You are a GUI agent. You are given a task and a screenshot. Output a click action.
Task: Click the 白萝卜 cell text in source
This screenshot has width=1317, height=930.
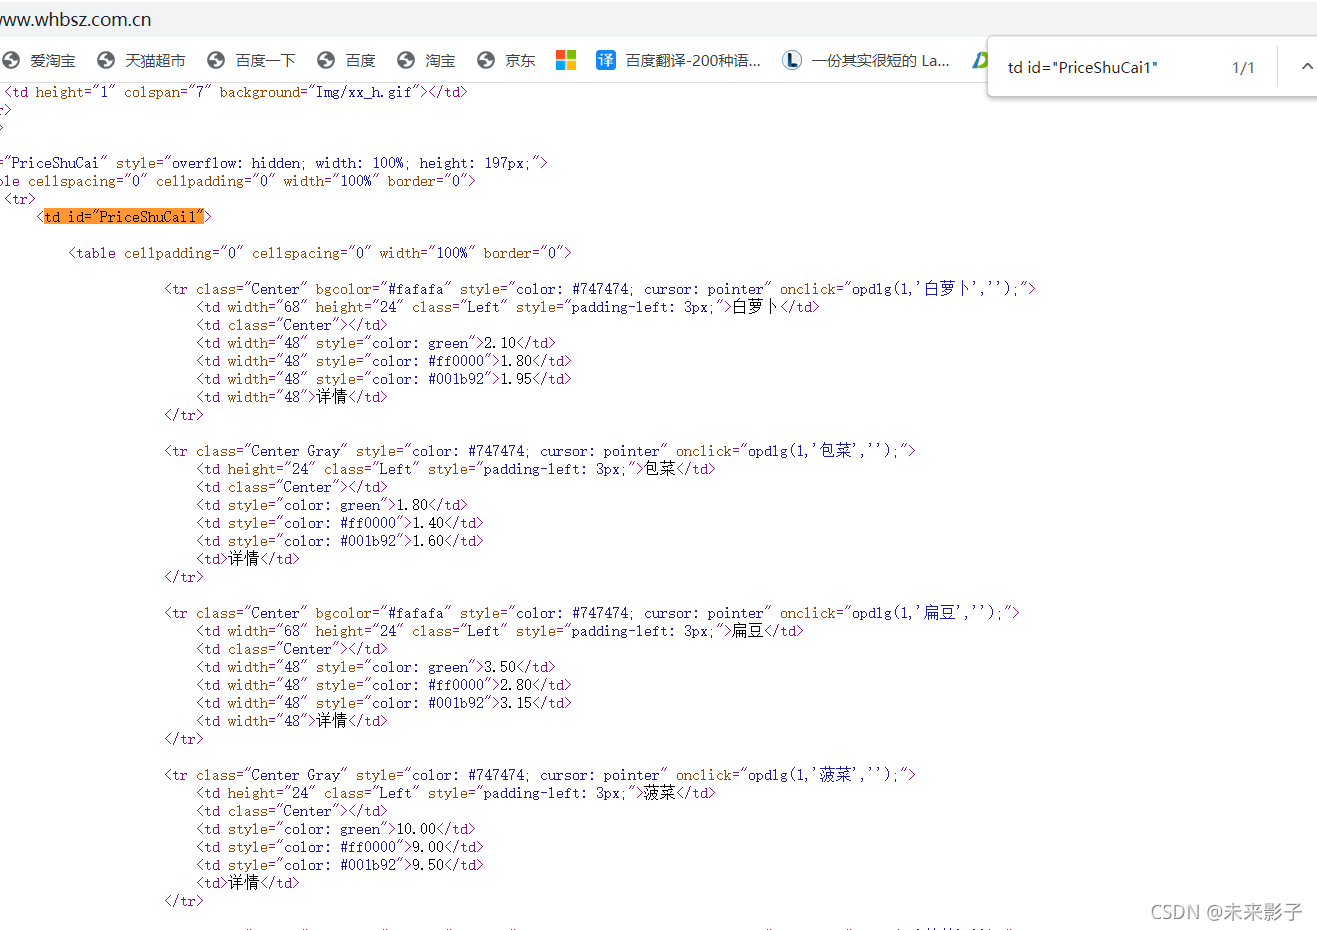click(756, 307)
